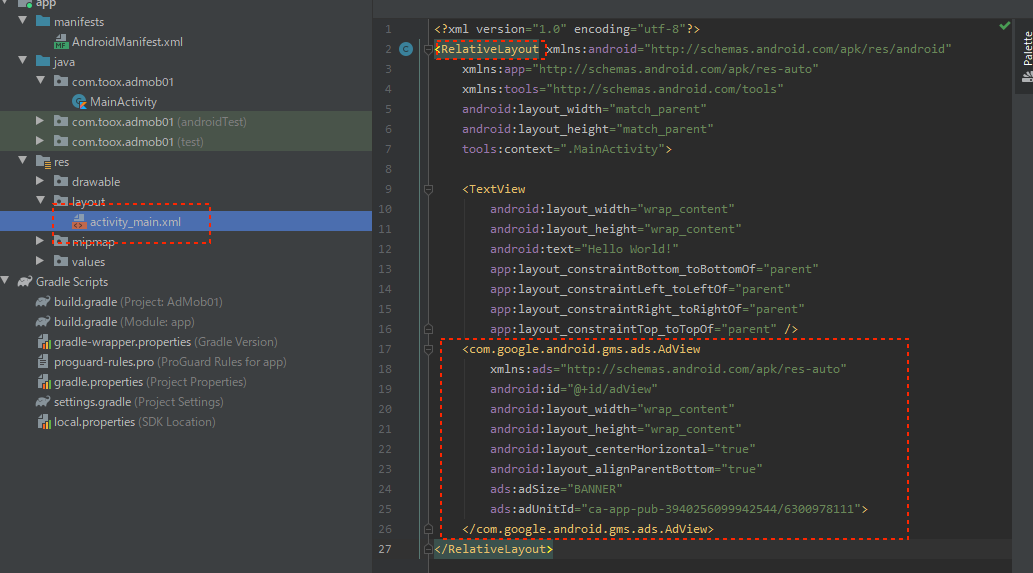Click the xml version declaration line
1033x573 pixels.
pos(567,29)
